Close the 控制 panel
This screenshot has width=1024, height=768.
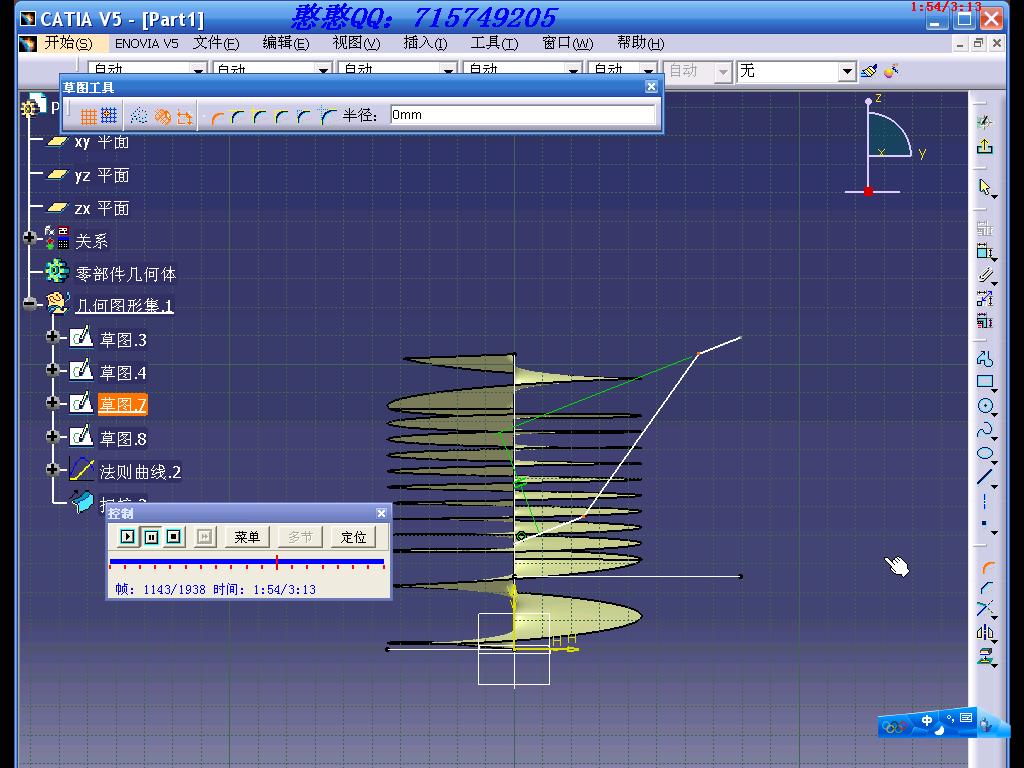tap(381, 513)
